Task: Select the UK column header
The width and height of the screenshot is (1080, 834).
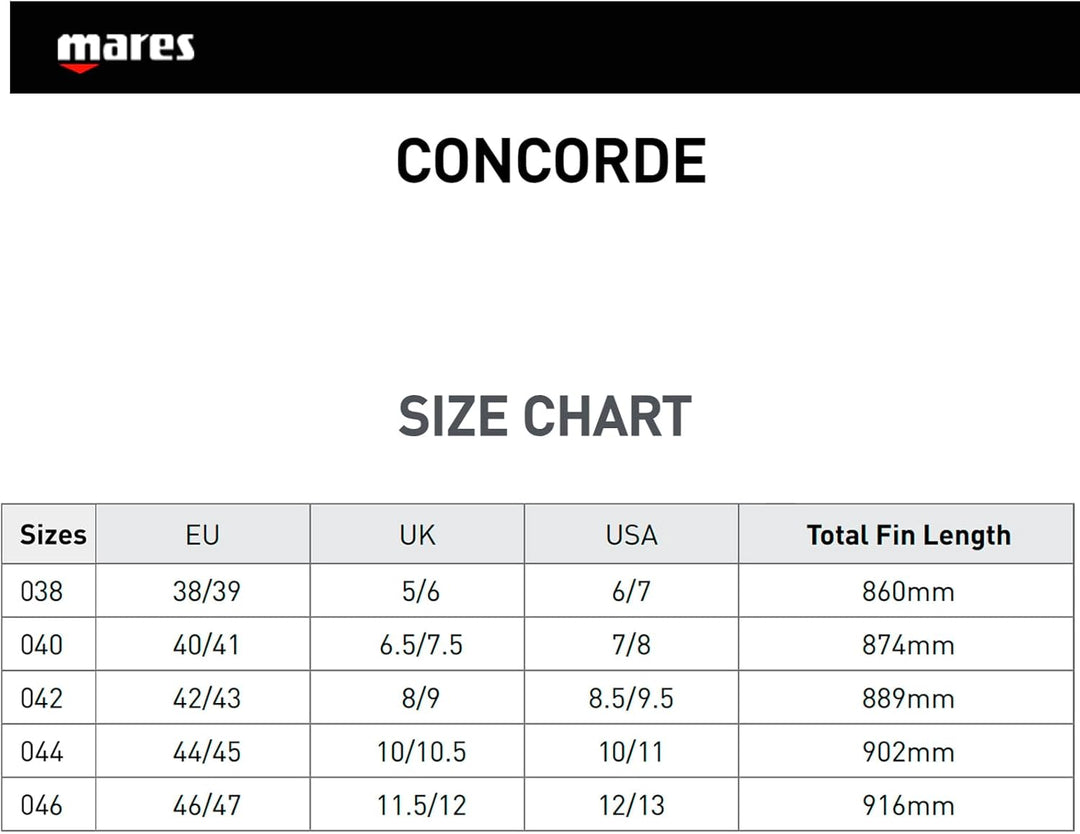Action: [x=417, y=535]
